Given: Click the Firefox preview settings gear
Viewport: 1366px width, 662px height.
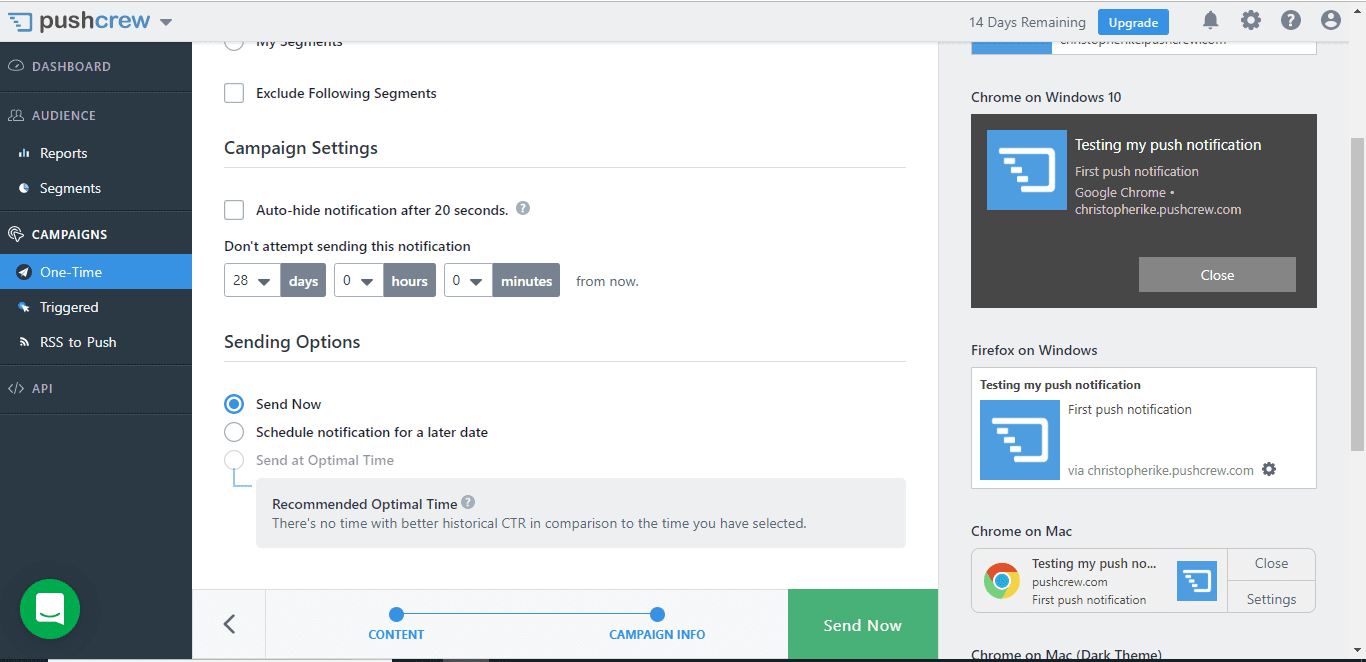Looking at the screenshot, I should [x=1269, y=469].
